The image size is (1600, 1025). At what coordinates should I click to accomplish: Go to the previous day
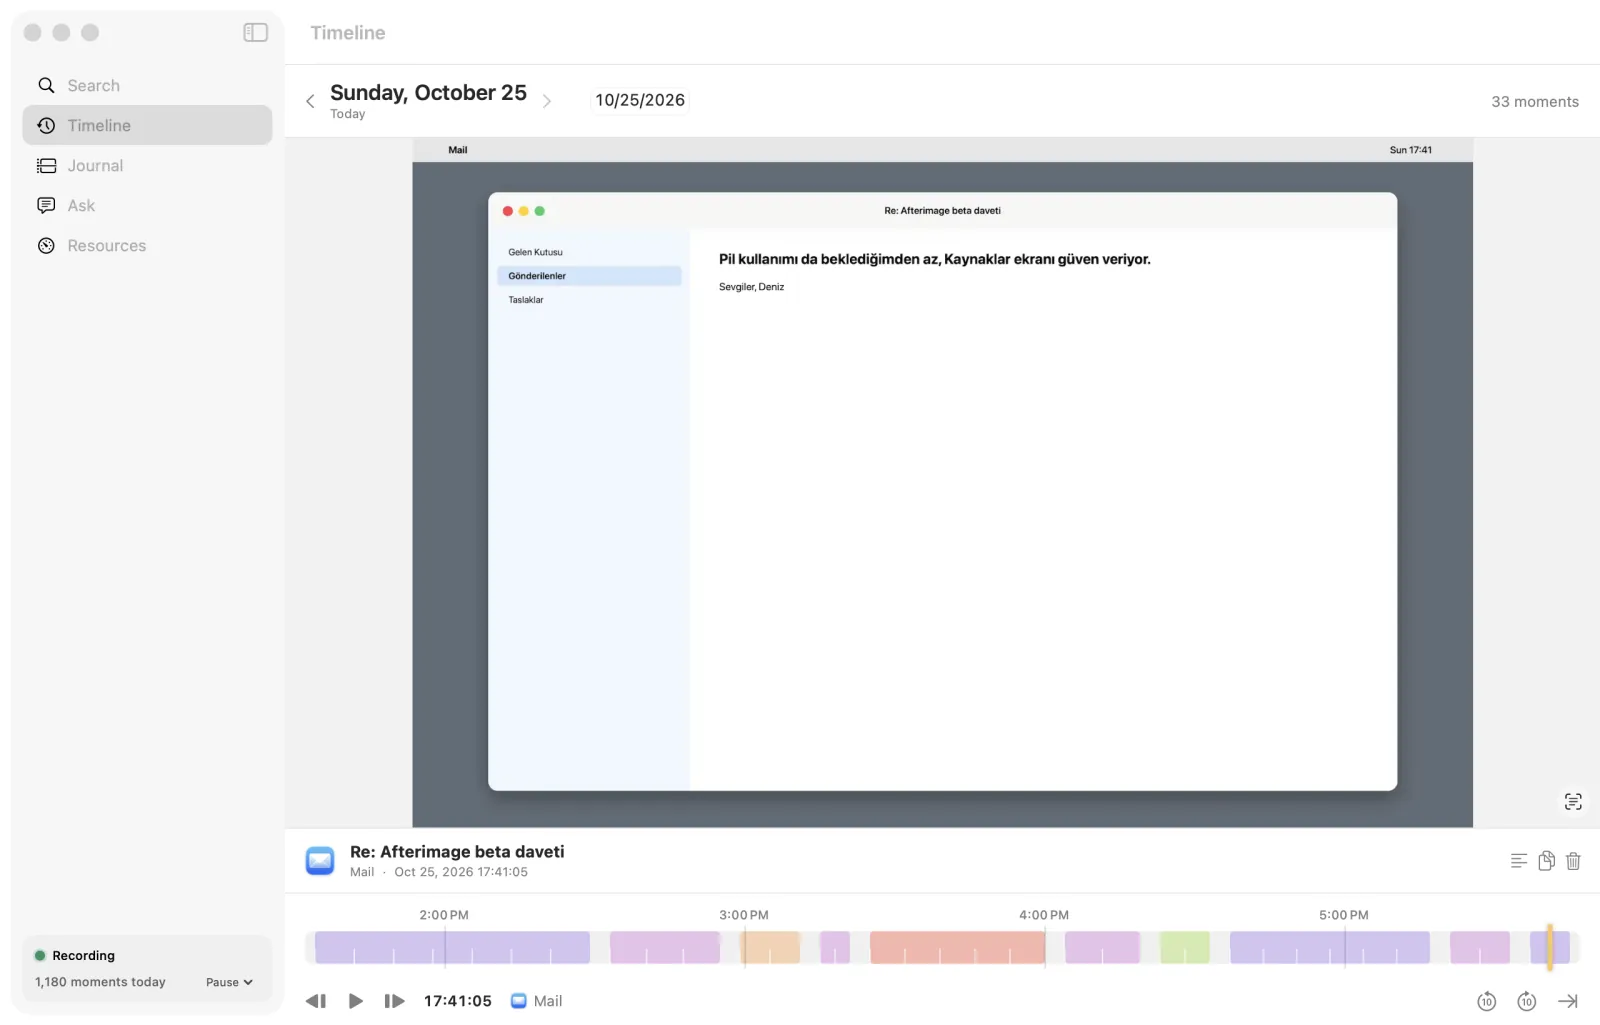click(310, 101)
